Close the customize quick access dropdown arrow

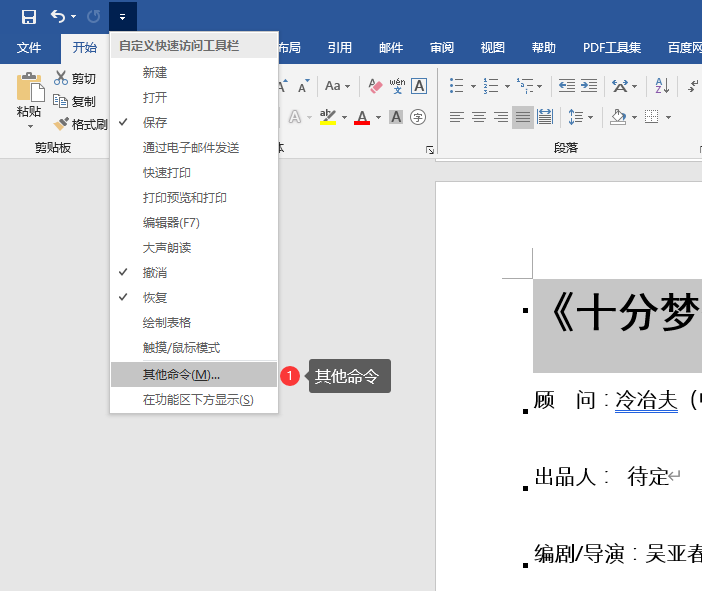[x=122, y=17]
